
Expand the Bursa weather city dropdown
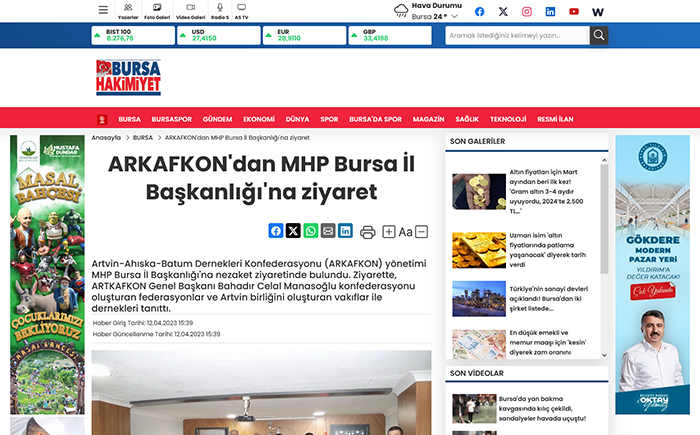pyautogui.click(x=454, y=17)
